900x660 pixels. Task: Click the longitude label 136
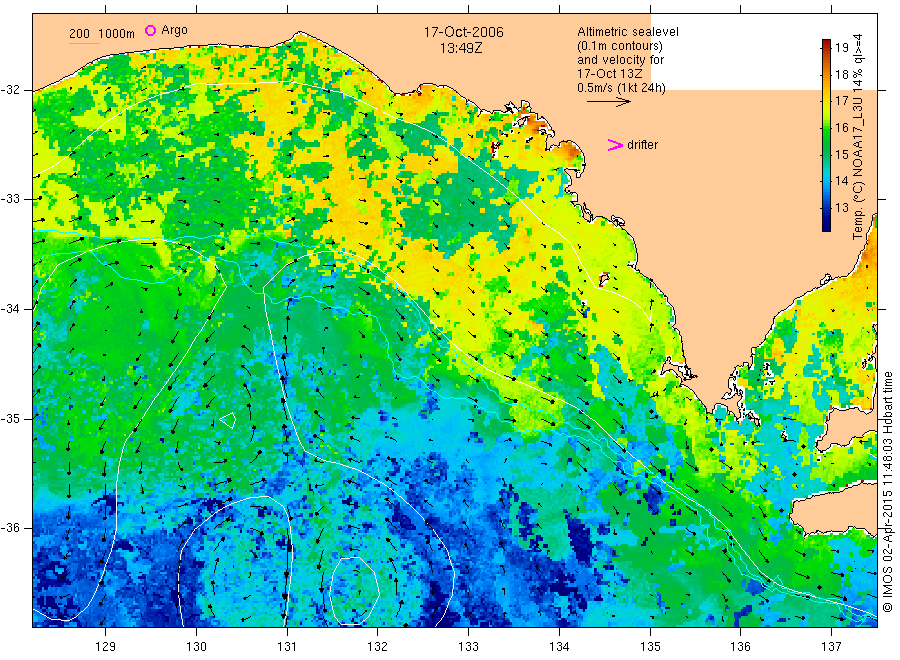click(740, 647)
